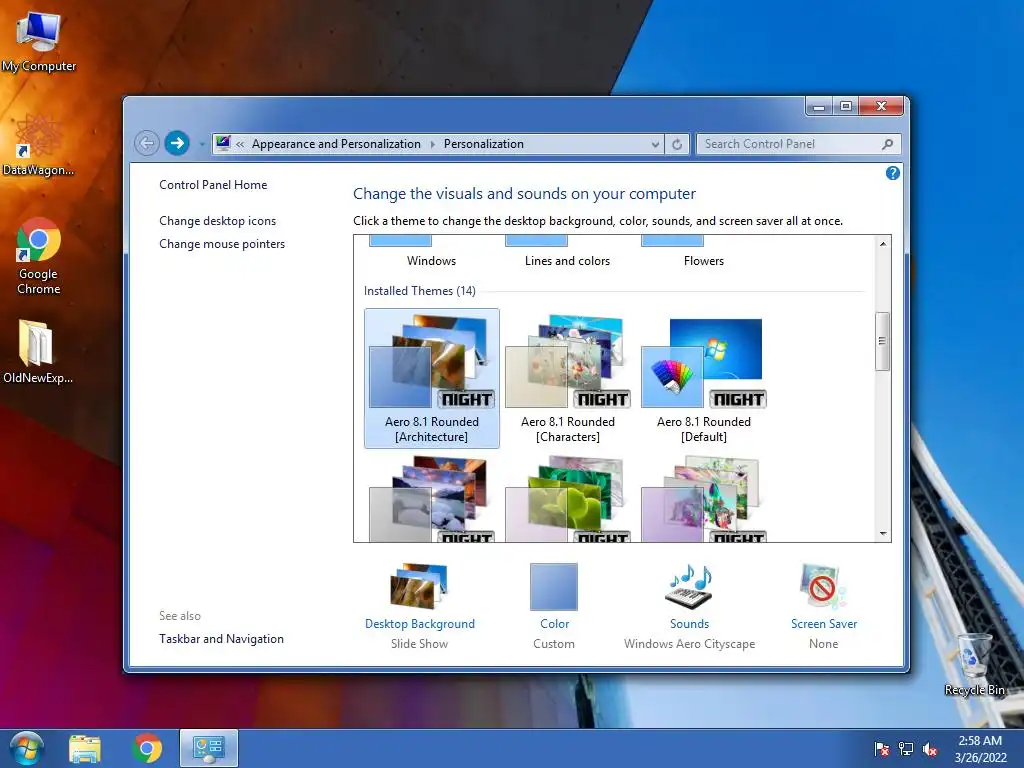Viewport: 1024px width, 768px height.
Task: Go back using the Back arrow
Action: (147, 143)
